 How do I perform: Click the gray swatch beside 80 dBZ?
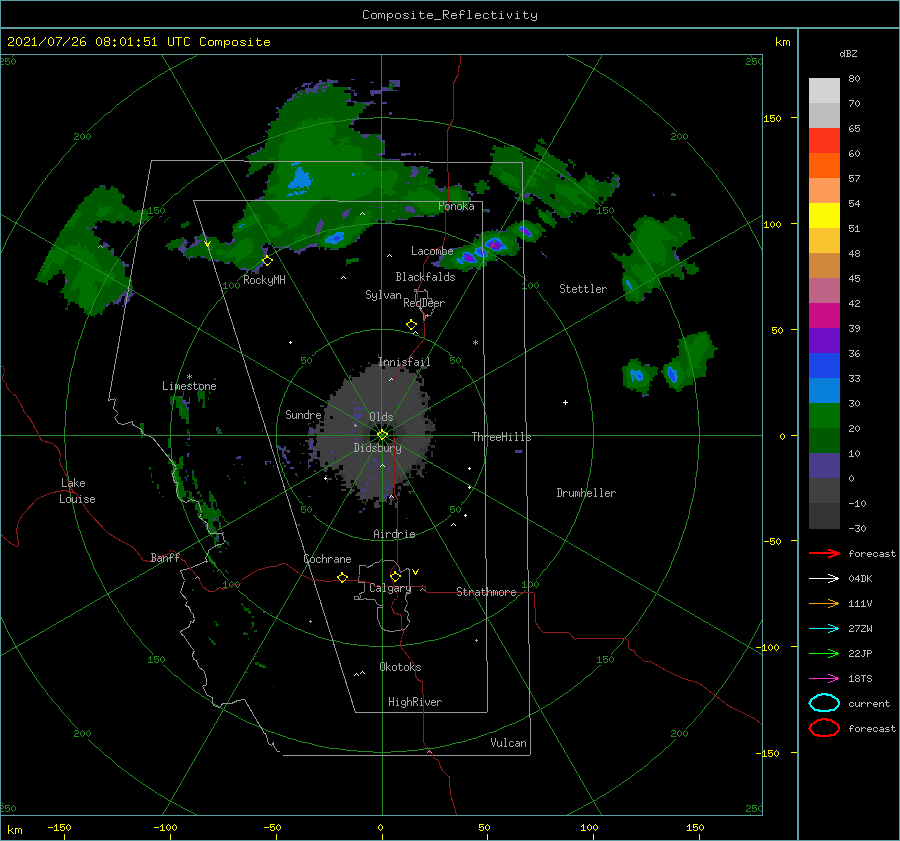click(x=824, y=90)
